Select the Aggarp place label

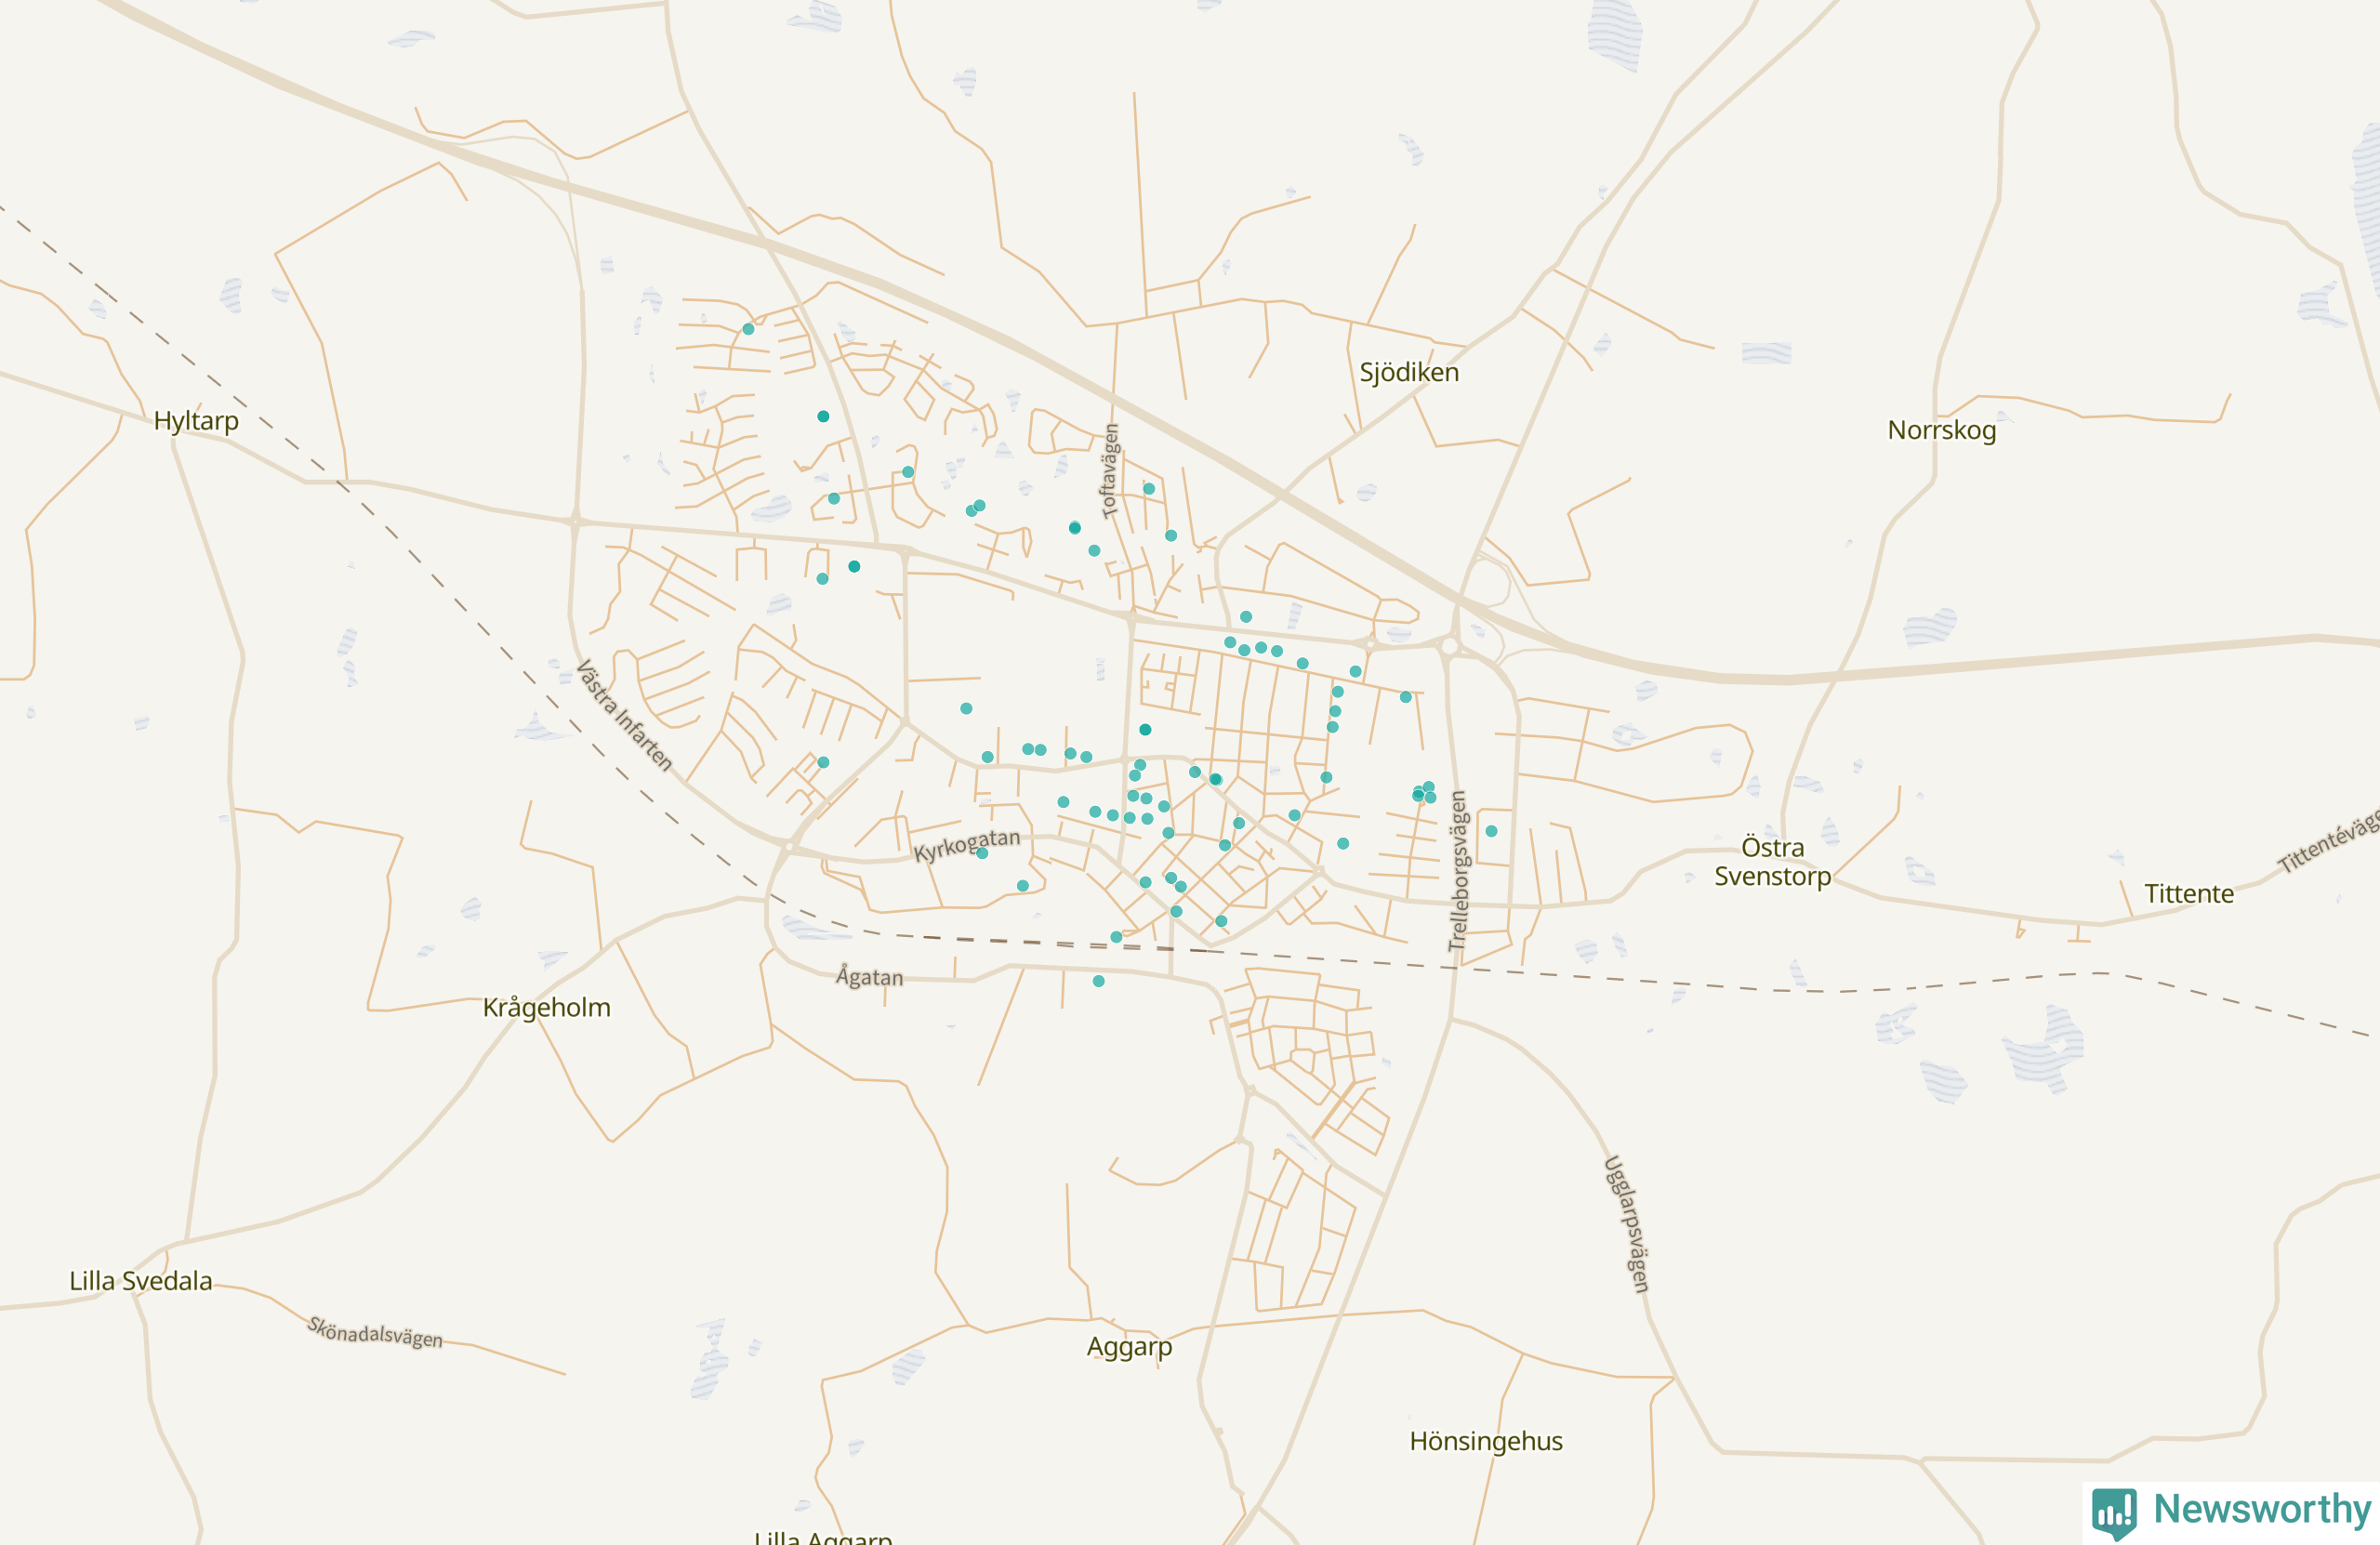point(1129,1346)
